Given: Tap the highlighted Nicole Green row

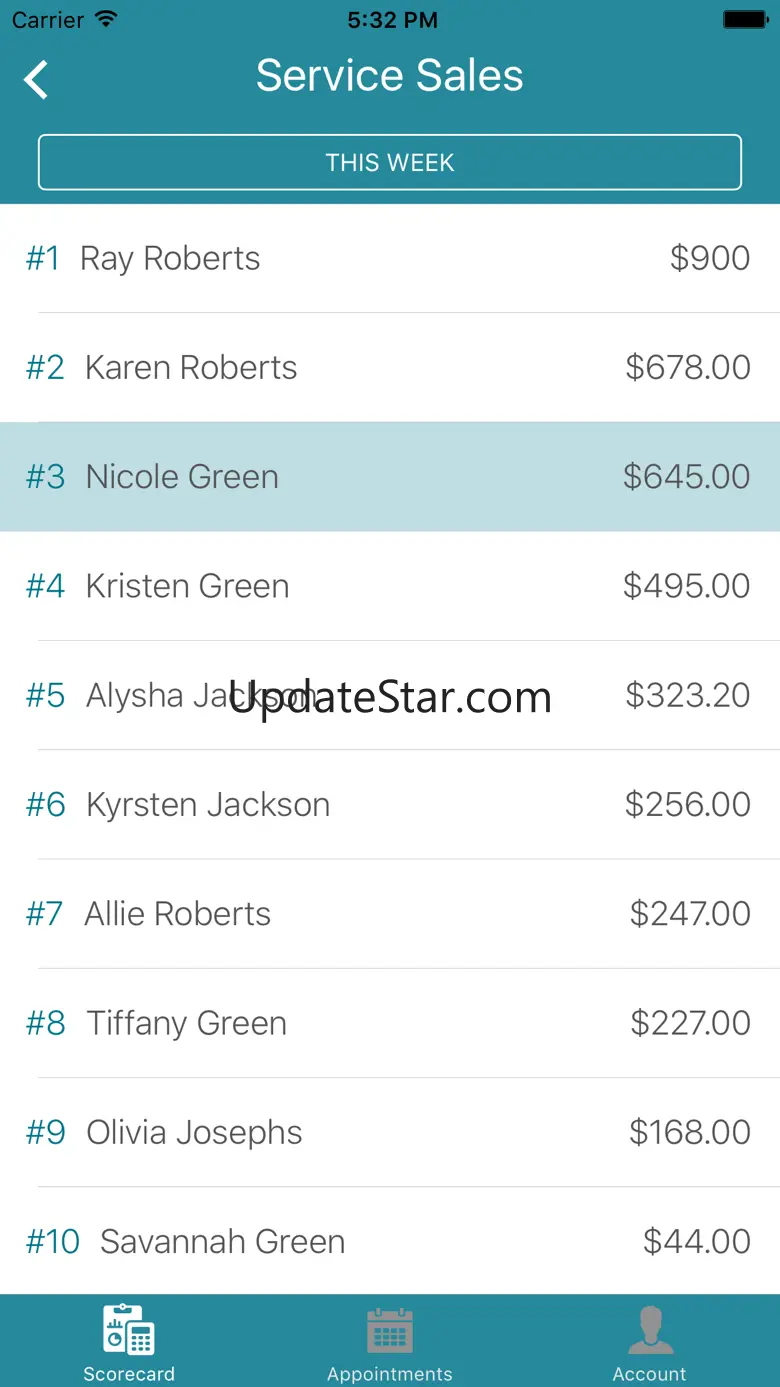Looking at the screenshot, I should coord(390,476).
